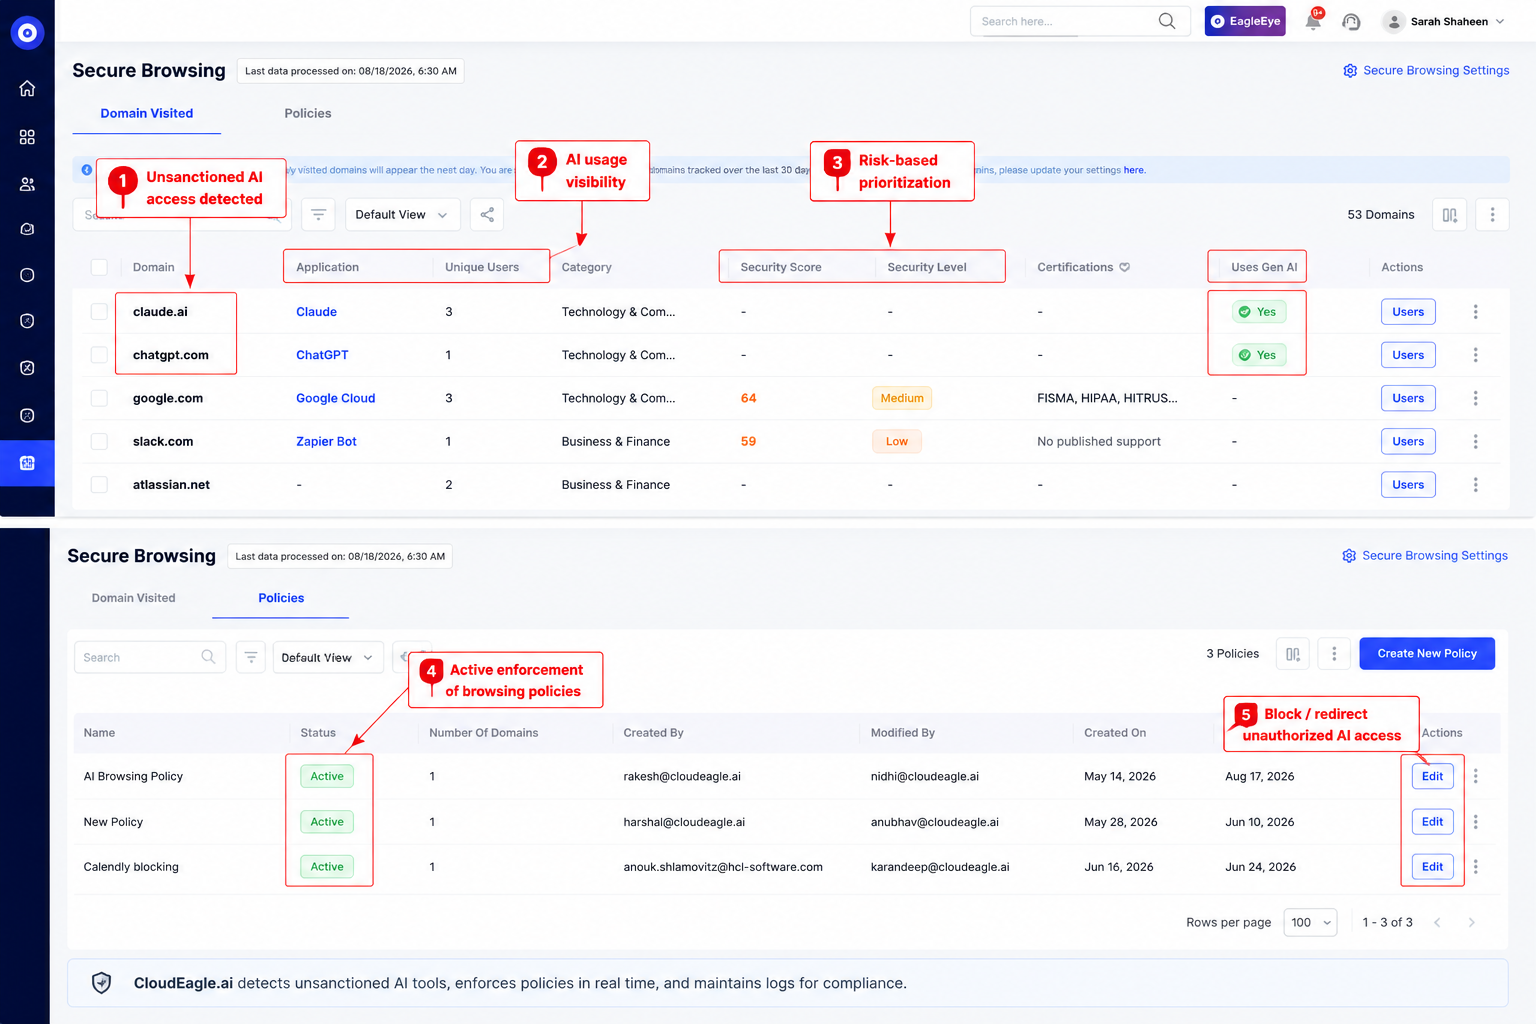Open row actions menu for claude.ai
This screenshot has width=1536, height=1024.
(x=1475, y=312)
